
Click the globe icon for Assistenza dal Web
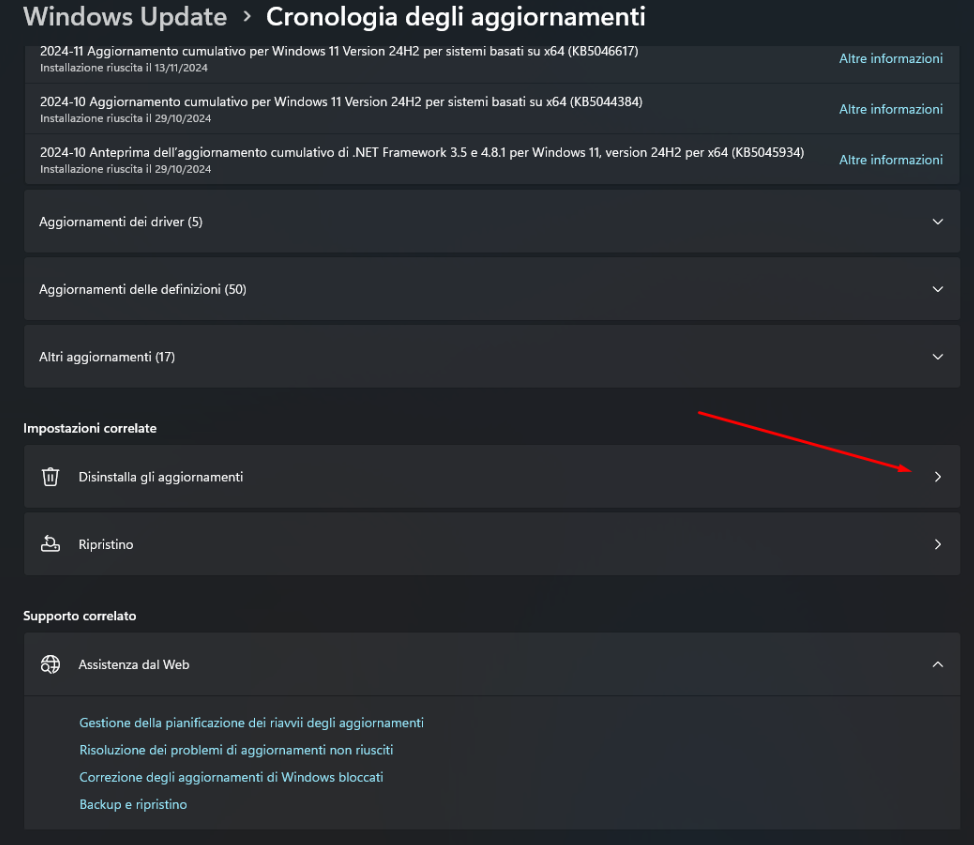pos(50,664)
